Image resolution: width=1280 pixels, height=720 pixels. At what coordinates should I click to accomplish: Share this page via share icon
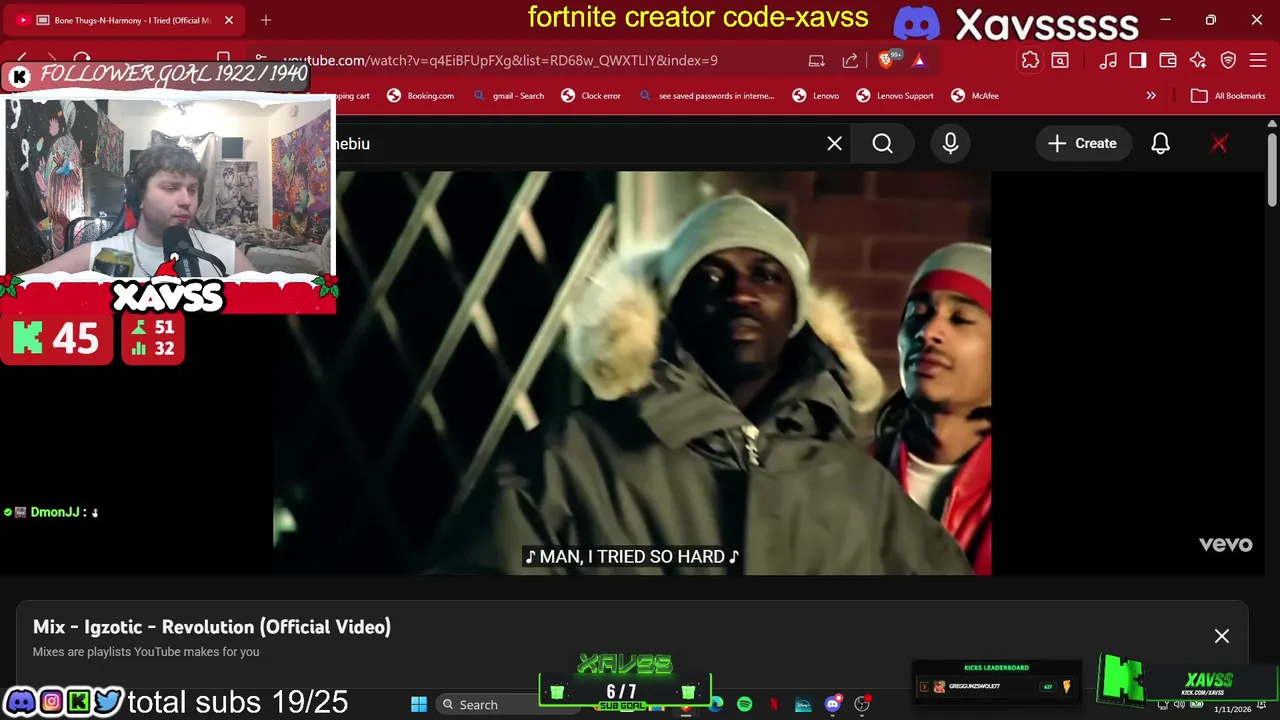[850, 60]
